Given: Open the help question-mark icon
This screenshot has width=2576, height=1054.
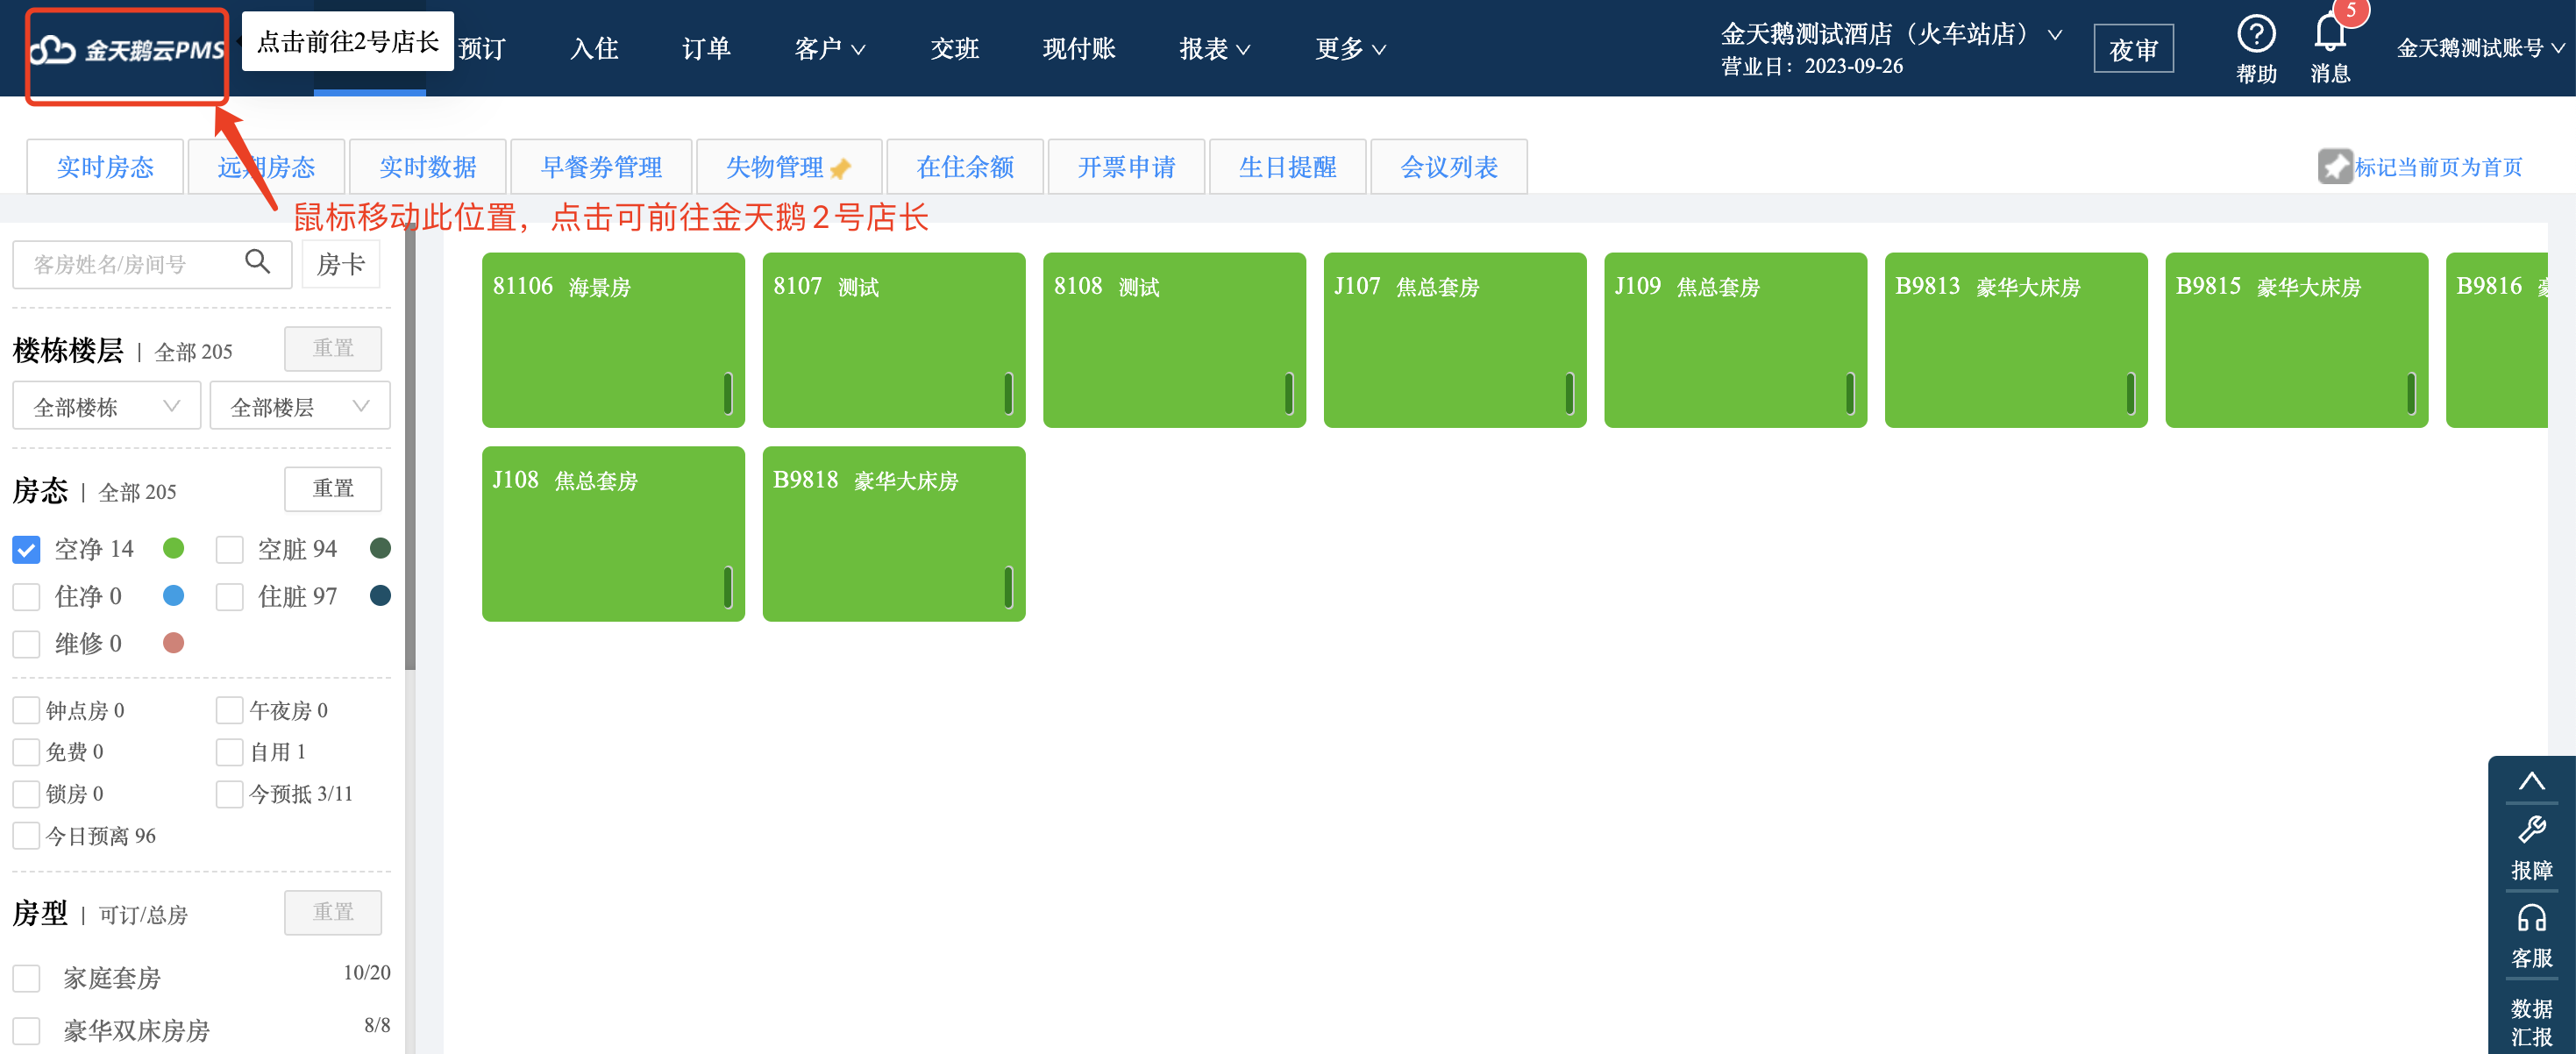Looking at the screenshot, I should 2256,34.
